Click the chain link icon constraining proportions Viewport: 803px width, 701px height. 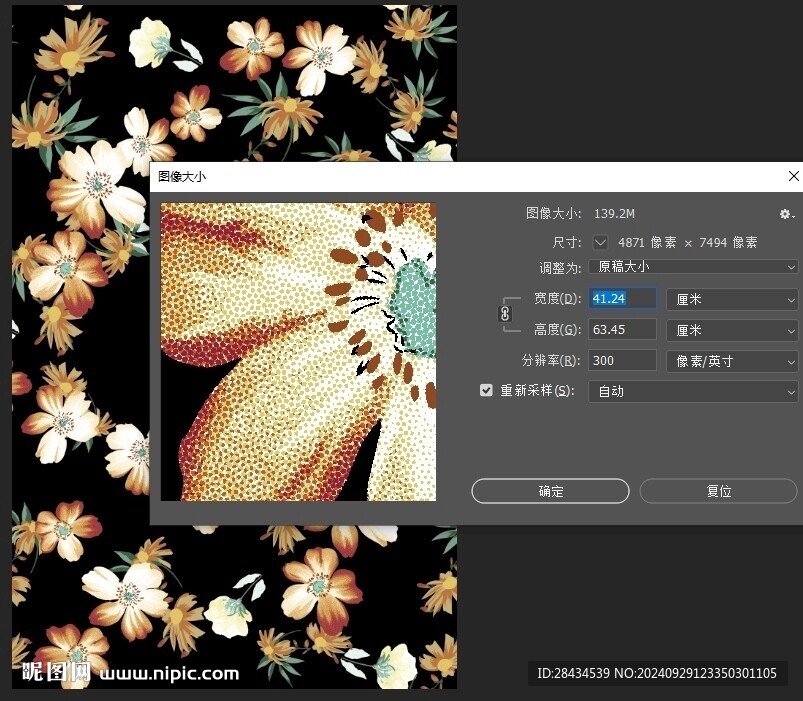click(x=506, y=313)
